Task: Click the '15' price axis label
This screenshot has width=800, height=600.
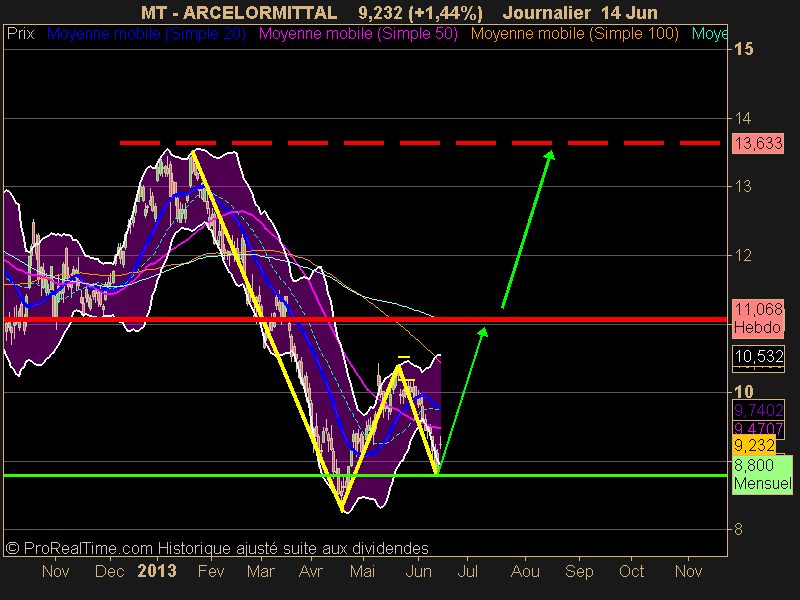Action: (744, 49)
